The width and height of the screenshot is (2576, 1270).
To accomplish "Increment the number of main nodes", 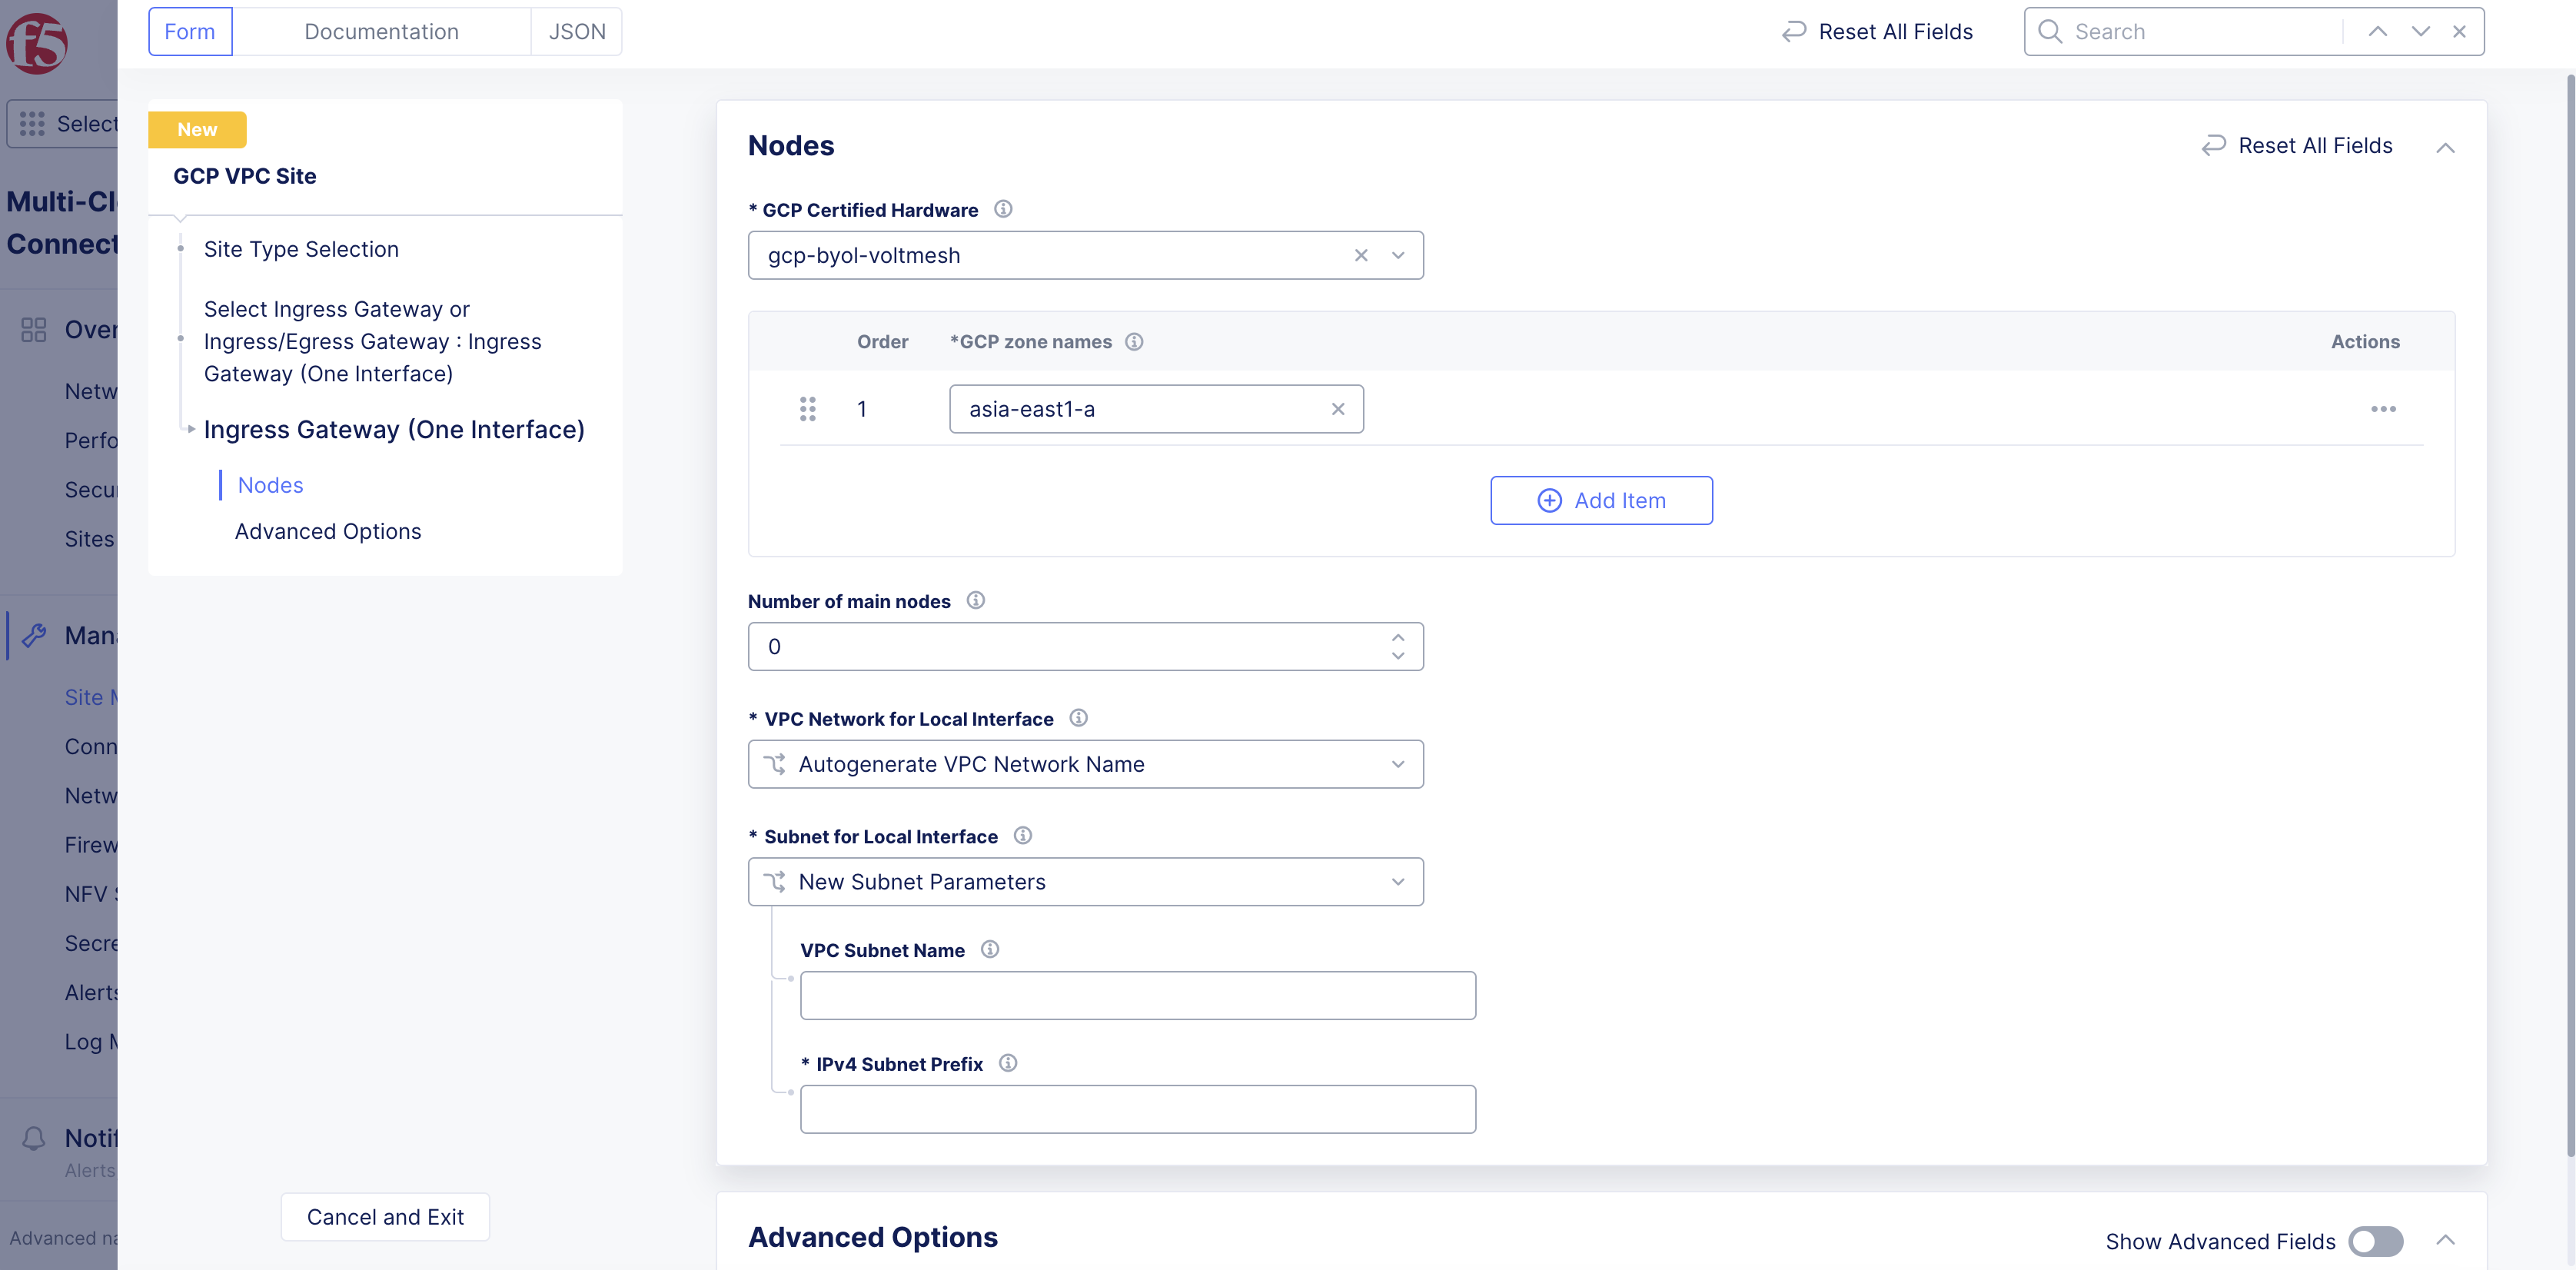I will (x=1398, y=637).
